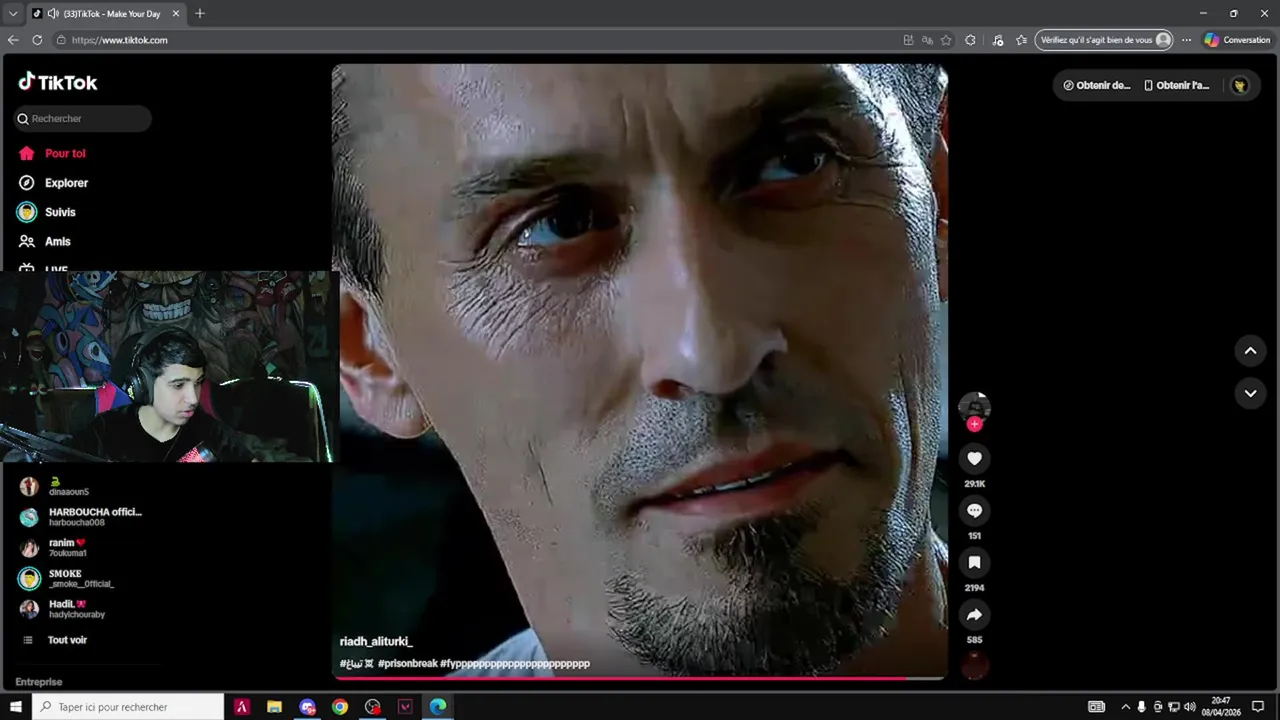
Task: Add this page to favorites star icon
Action: tap(946, 40)
